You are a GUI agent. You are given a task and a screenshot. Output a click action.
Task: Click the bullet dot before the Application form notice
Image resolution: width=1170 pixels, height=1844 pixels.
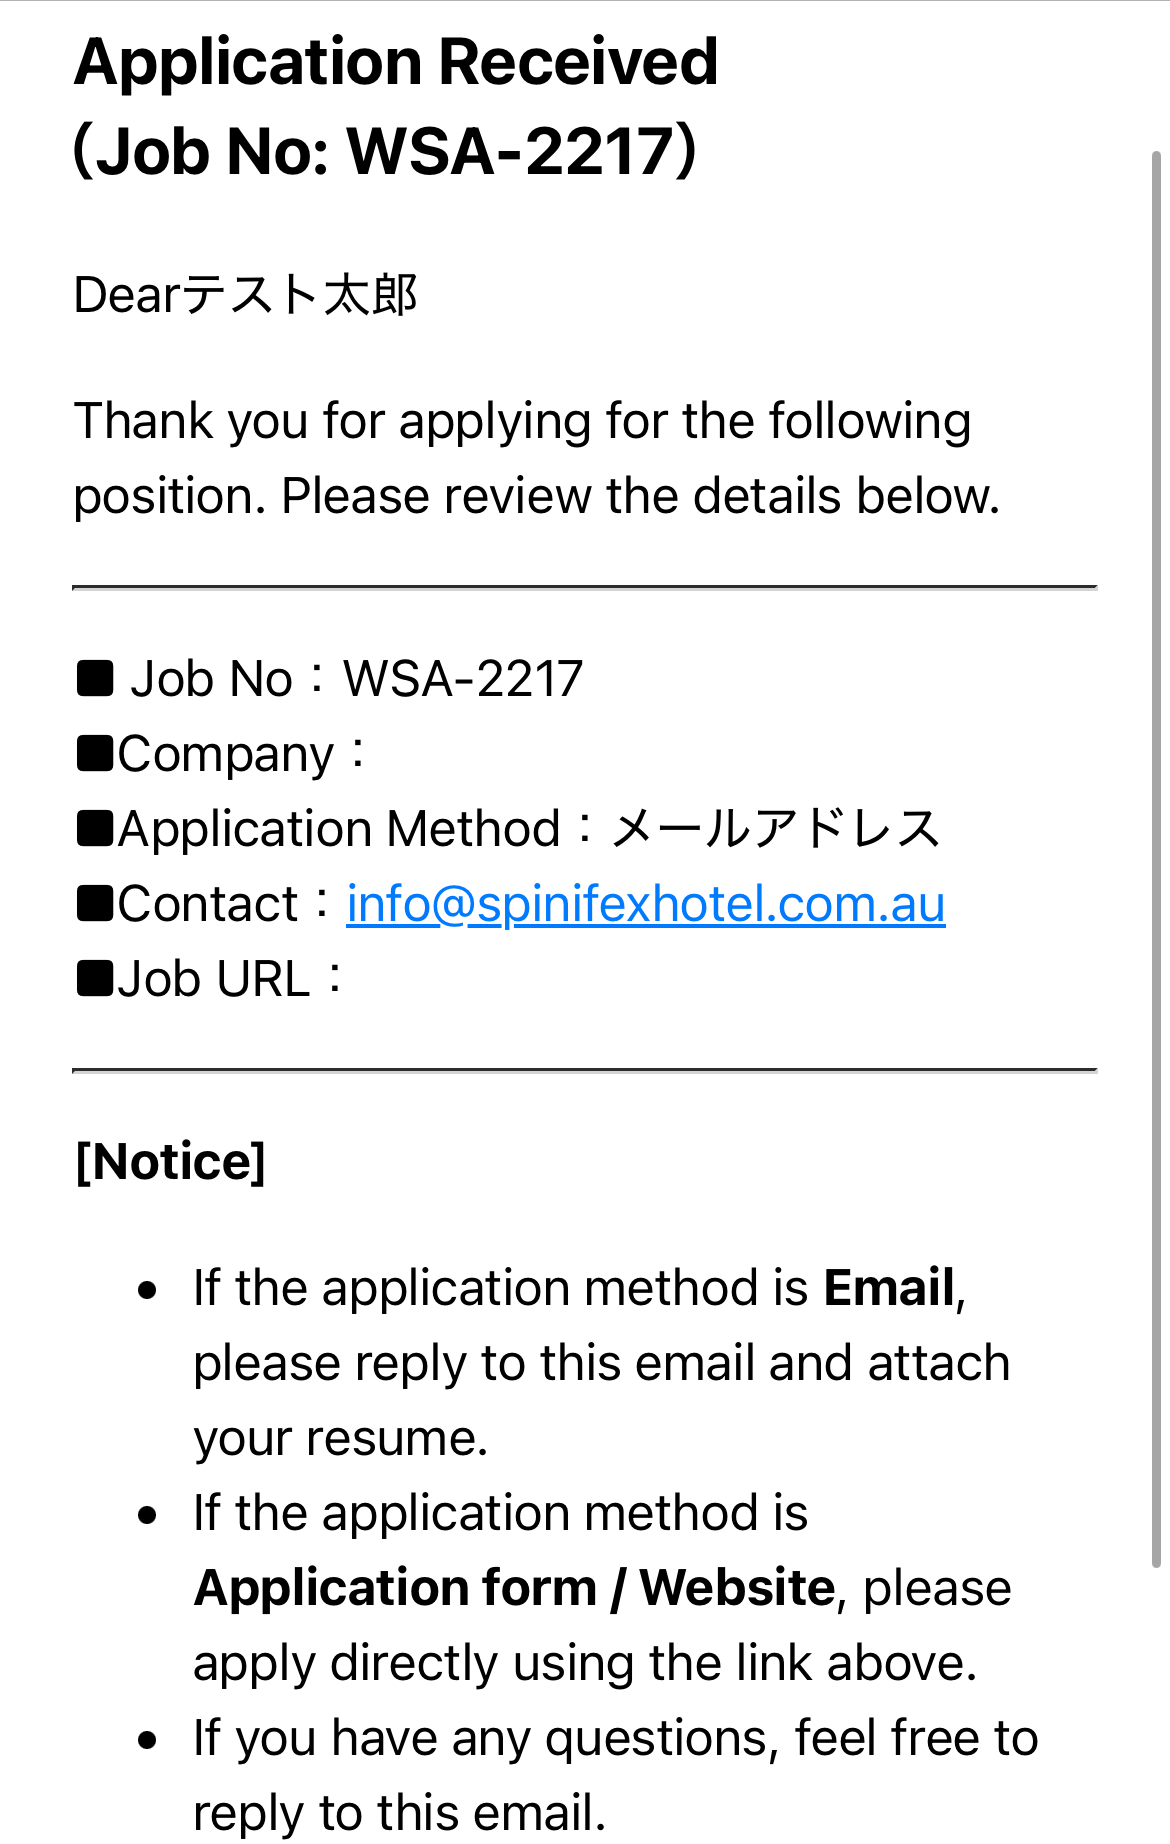(x=148, y=1515)
